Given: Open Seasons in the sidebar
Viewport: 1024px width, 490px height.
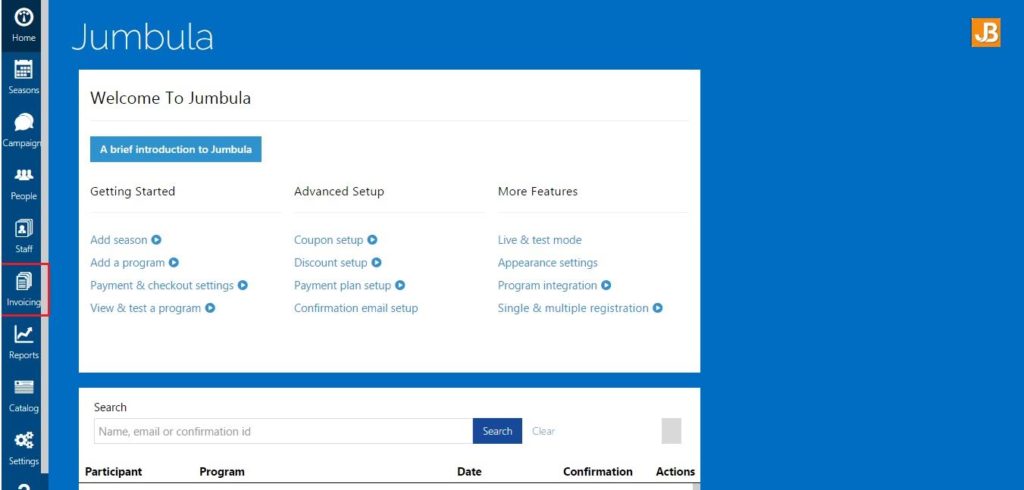Looking at the screenshot, I should coord(24,78).
